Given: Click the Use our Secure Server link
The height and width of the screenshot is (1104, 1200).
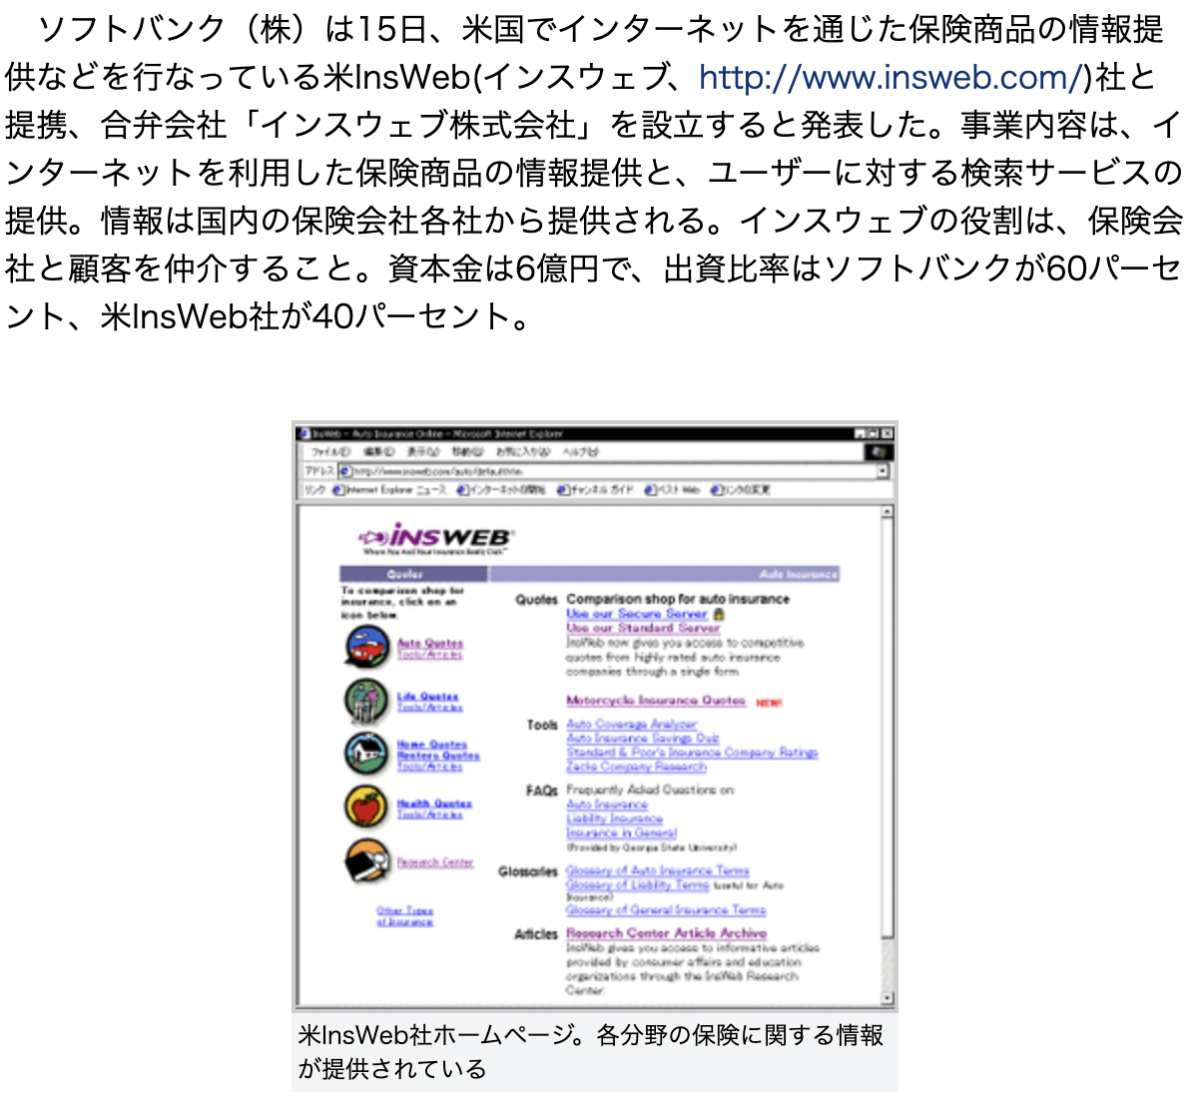Looking at the screenshot, I should 636,614.
